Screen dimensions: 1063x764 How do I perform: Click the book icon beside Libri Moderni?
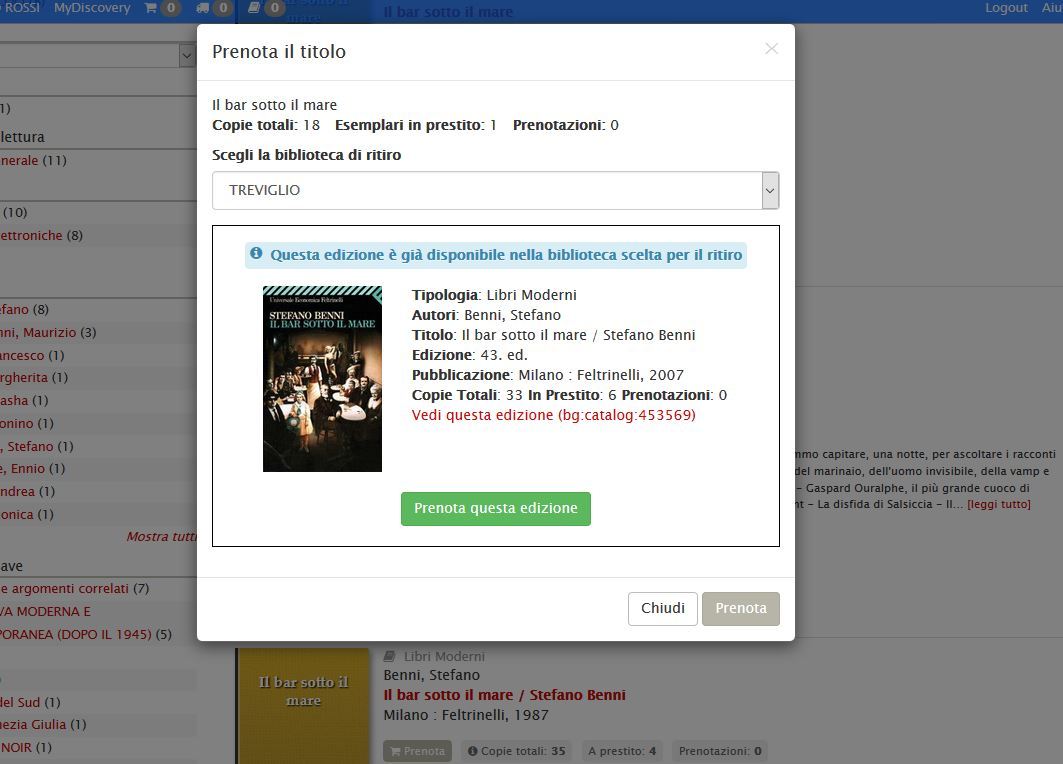pos(390,657)
